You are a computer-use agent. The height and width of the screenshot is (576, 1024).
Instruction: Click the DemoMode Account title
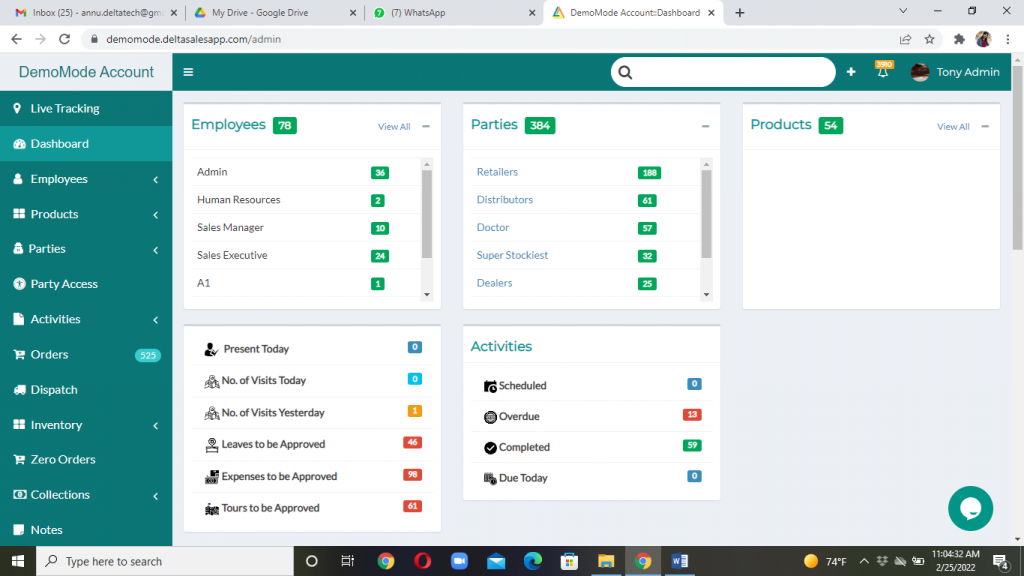pyautogui.click(x=86, y=72)
